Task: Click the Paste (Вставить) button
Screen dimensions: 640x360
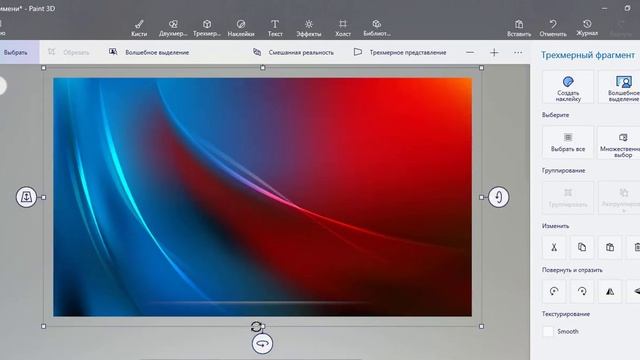Action: point(519,28)
